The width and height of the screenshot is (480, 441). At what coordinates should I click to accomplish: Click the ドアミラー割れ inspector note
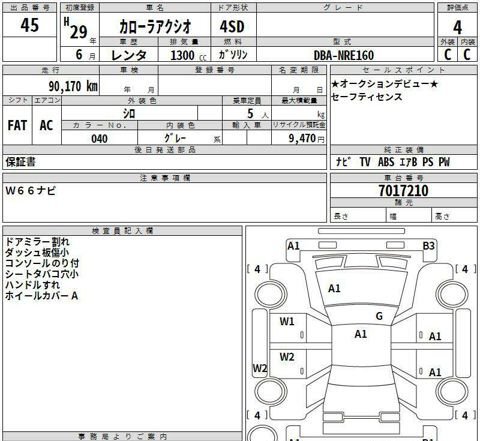(37, 242)
